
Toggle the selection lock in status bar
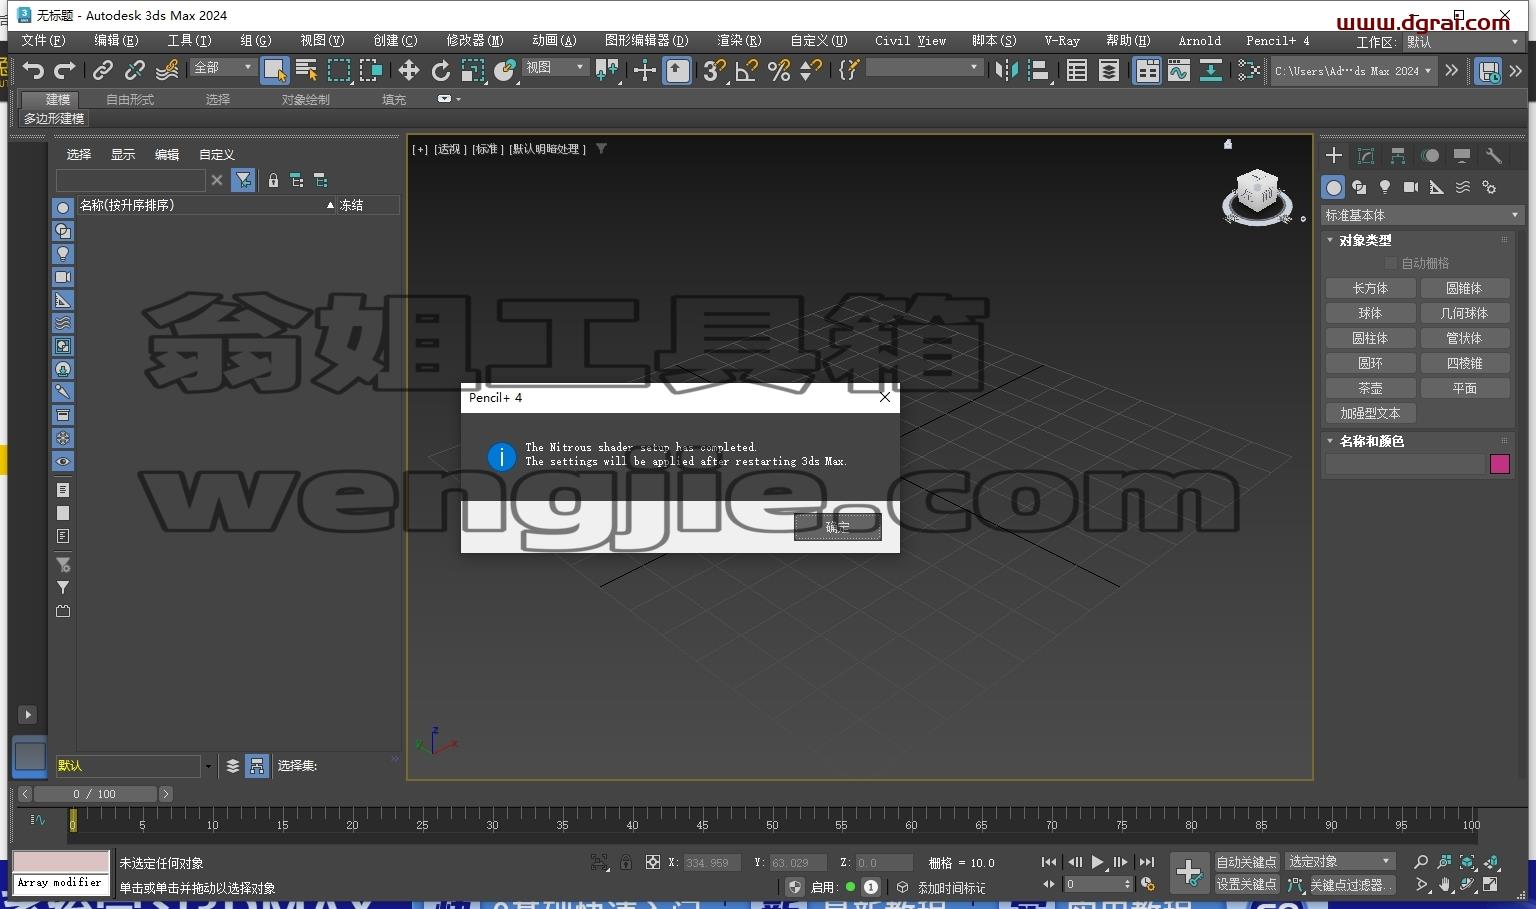pyautogui.click(x=626, y=862)
